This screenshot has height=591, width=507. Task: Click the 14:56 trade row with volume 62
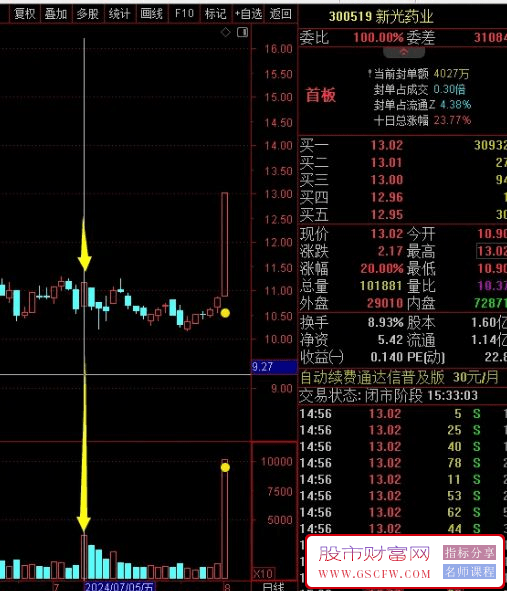(402, 512)
